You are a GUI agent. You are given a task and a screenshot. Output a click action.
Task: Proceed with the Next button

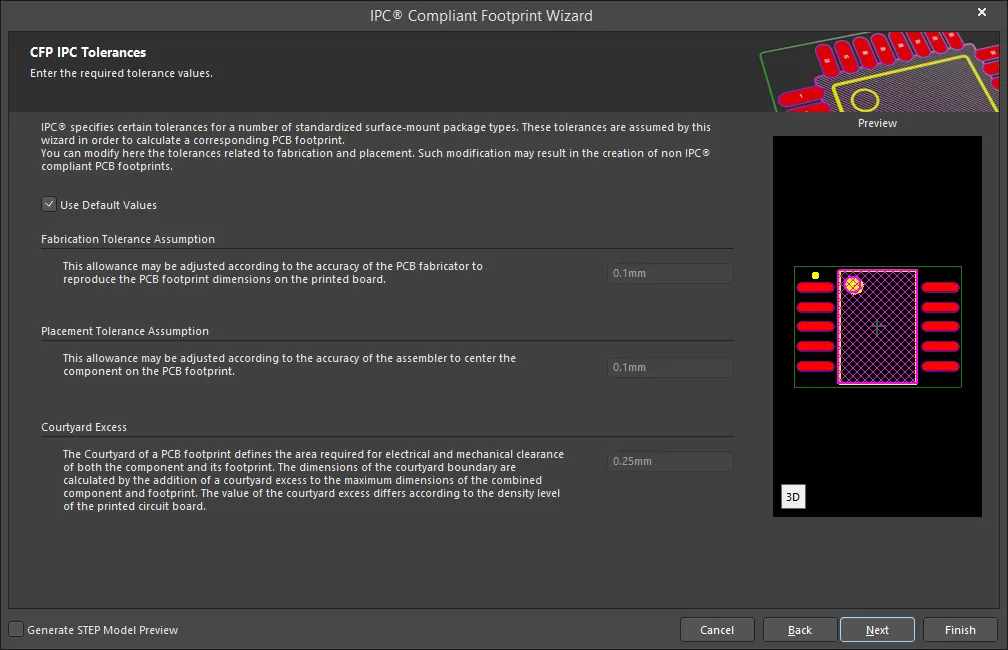[x=877, y=629]
